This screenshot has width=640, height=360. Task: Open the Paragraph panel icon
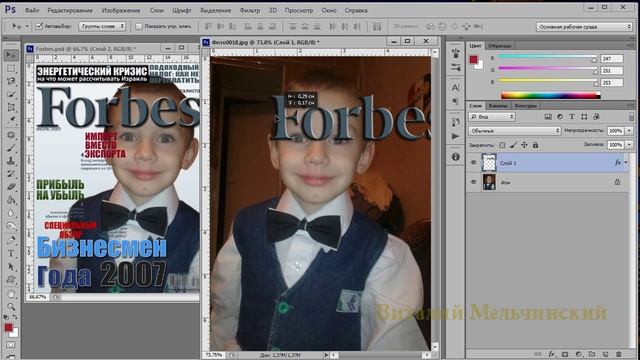456,101
